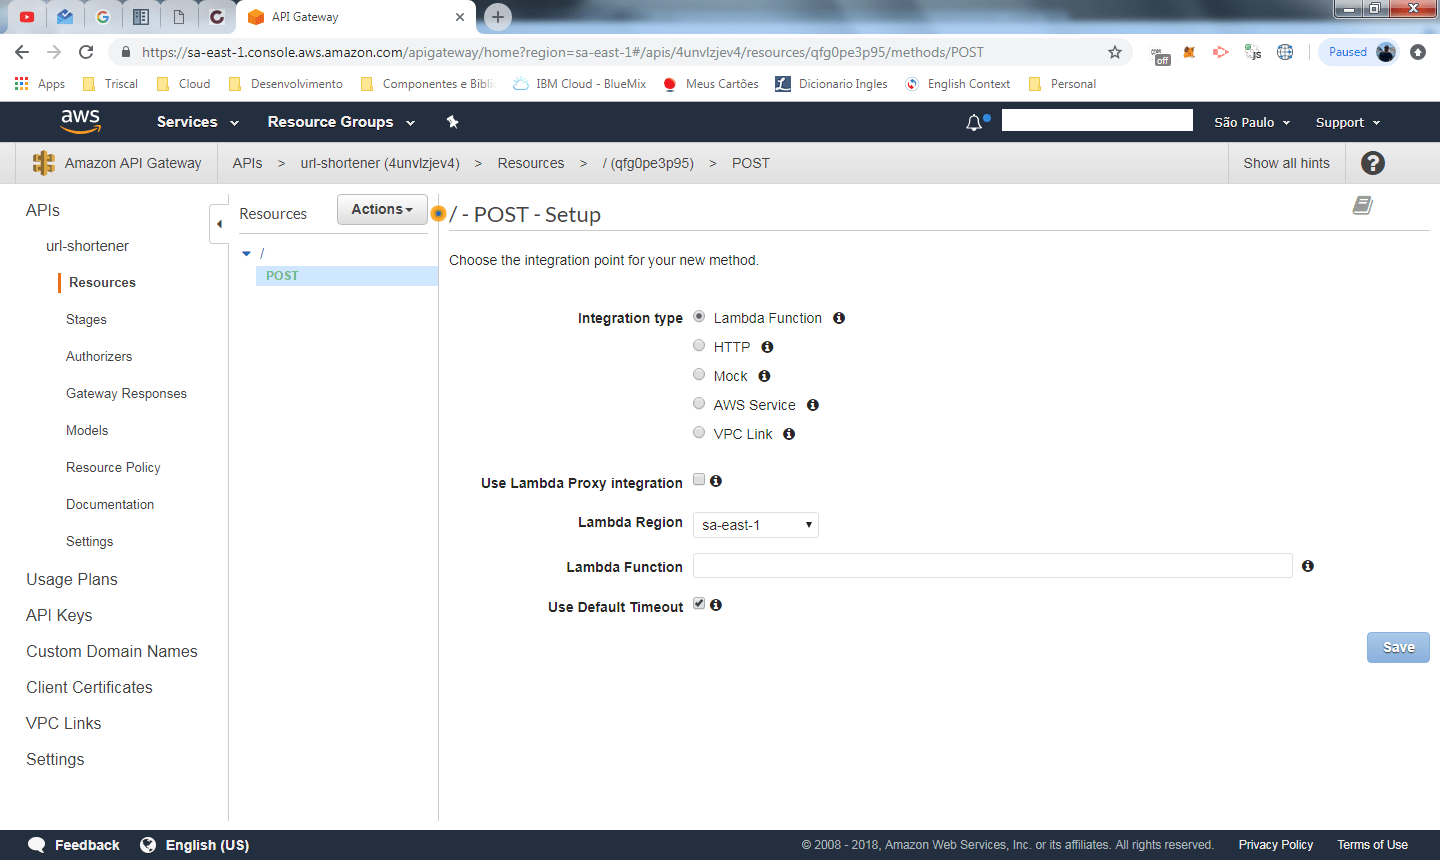Open Resource Policy in the sidebar
Image resolution: width=1441 pixels, height=866 pixels.
tap(113, 467)
